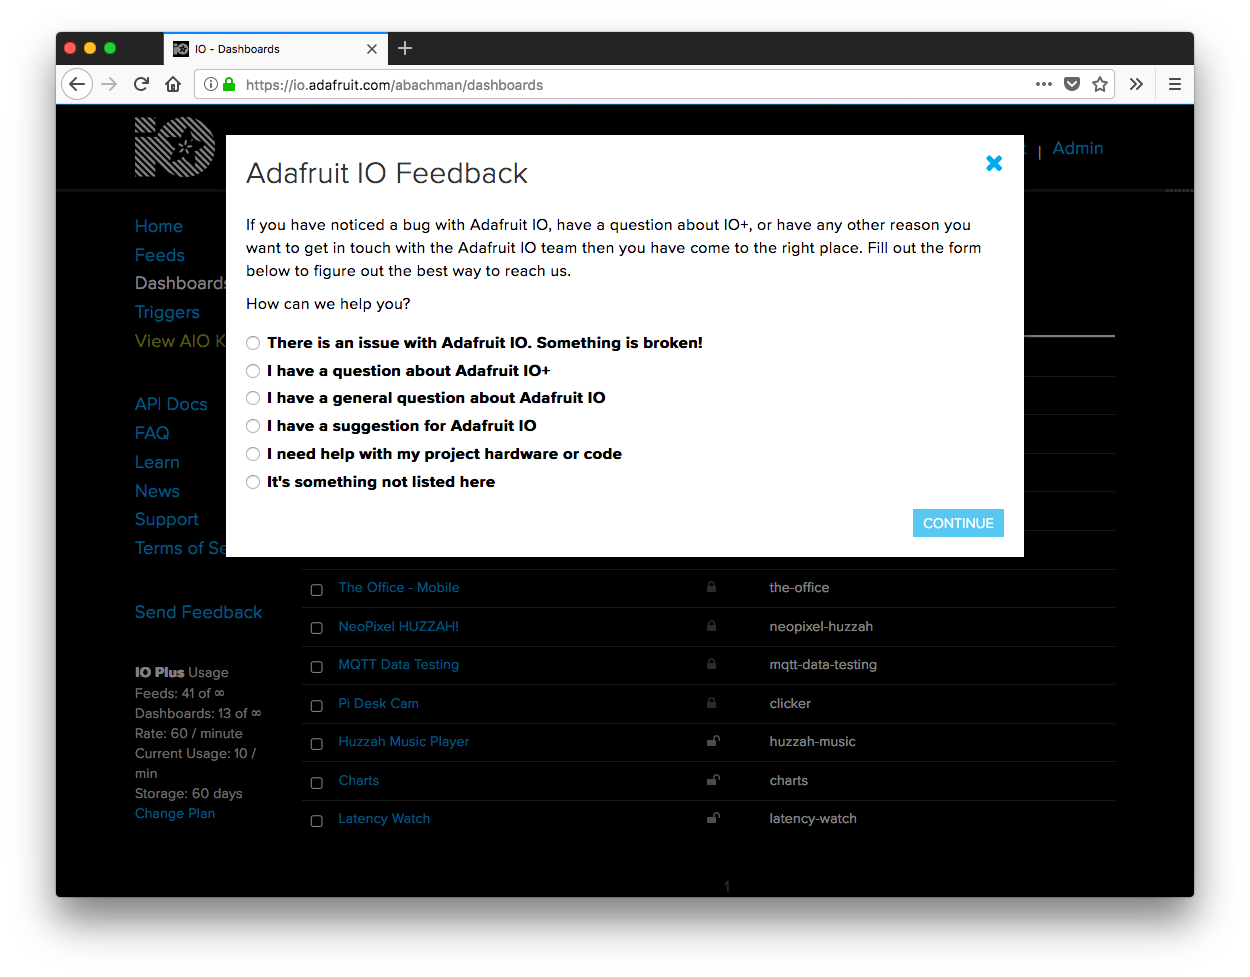Click the CONTINUE button
Screen dimensions: 1250x977
(x=957, y=522)
